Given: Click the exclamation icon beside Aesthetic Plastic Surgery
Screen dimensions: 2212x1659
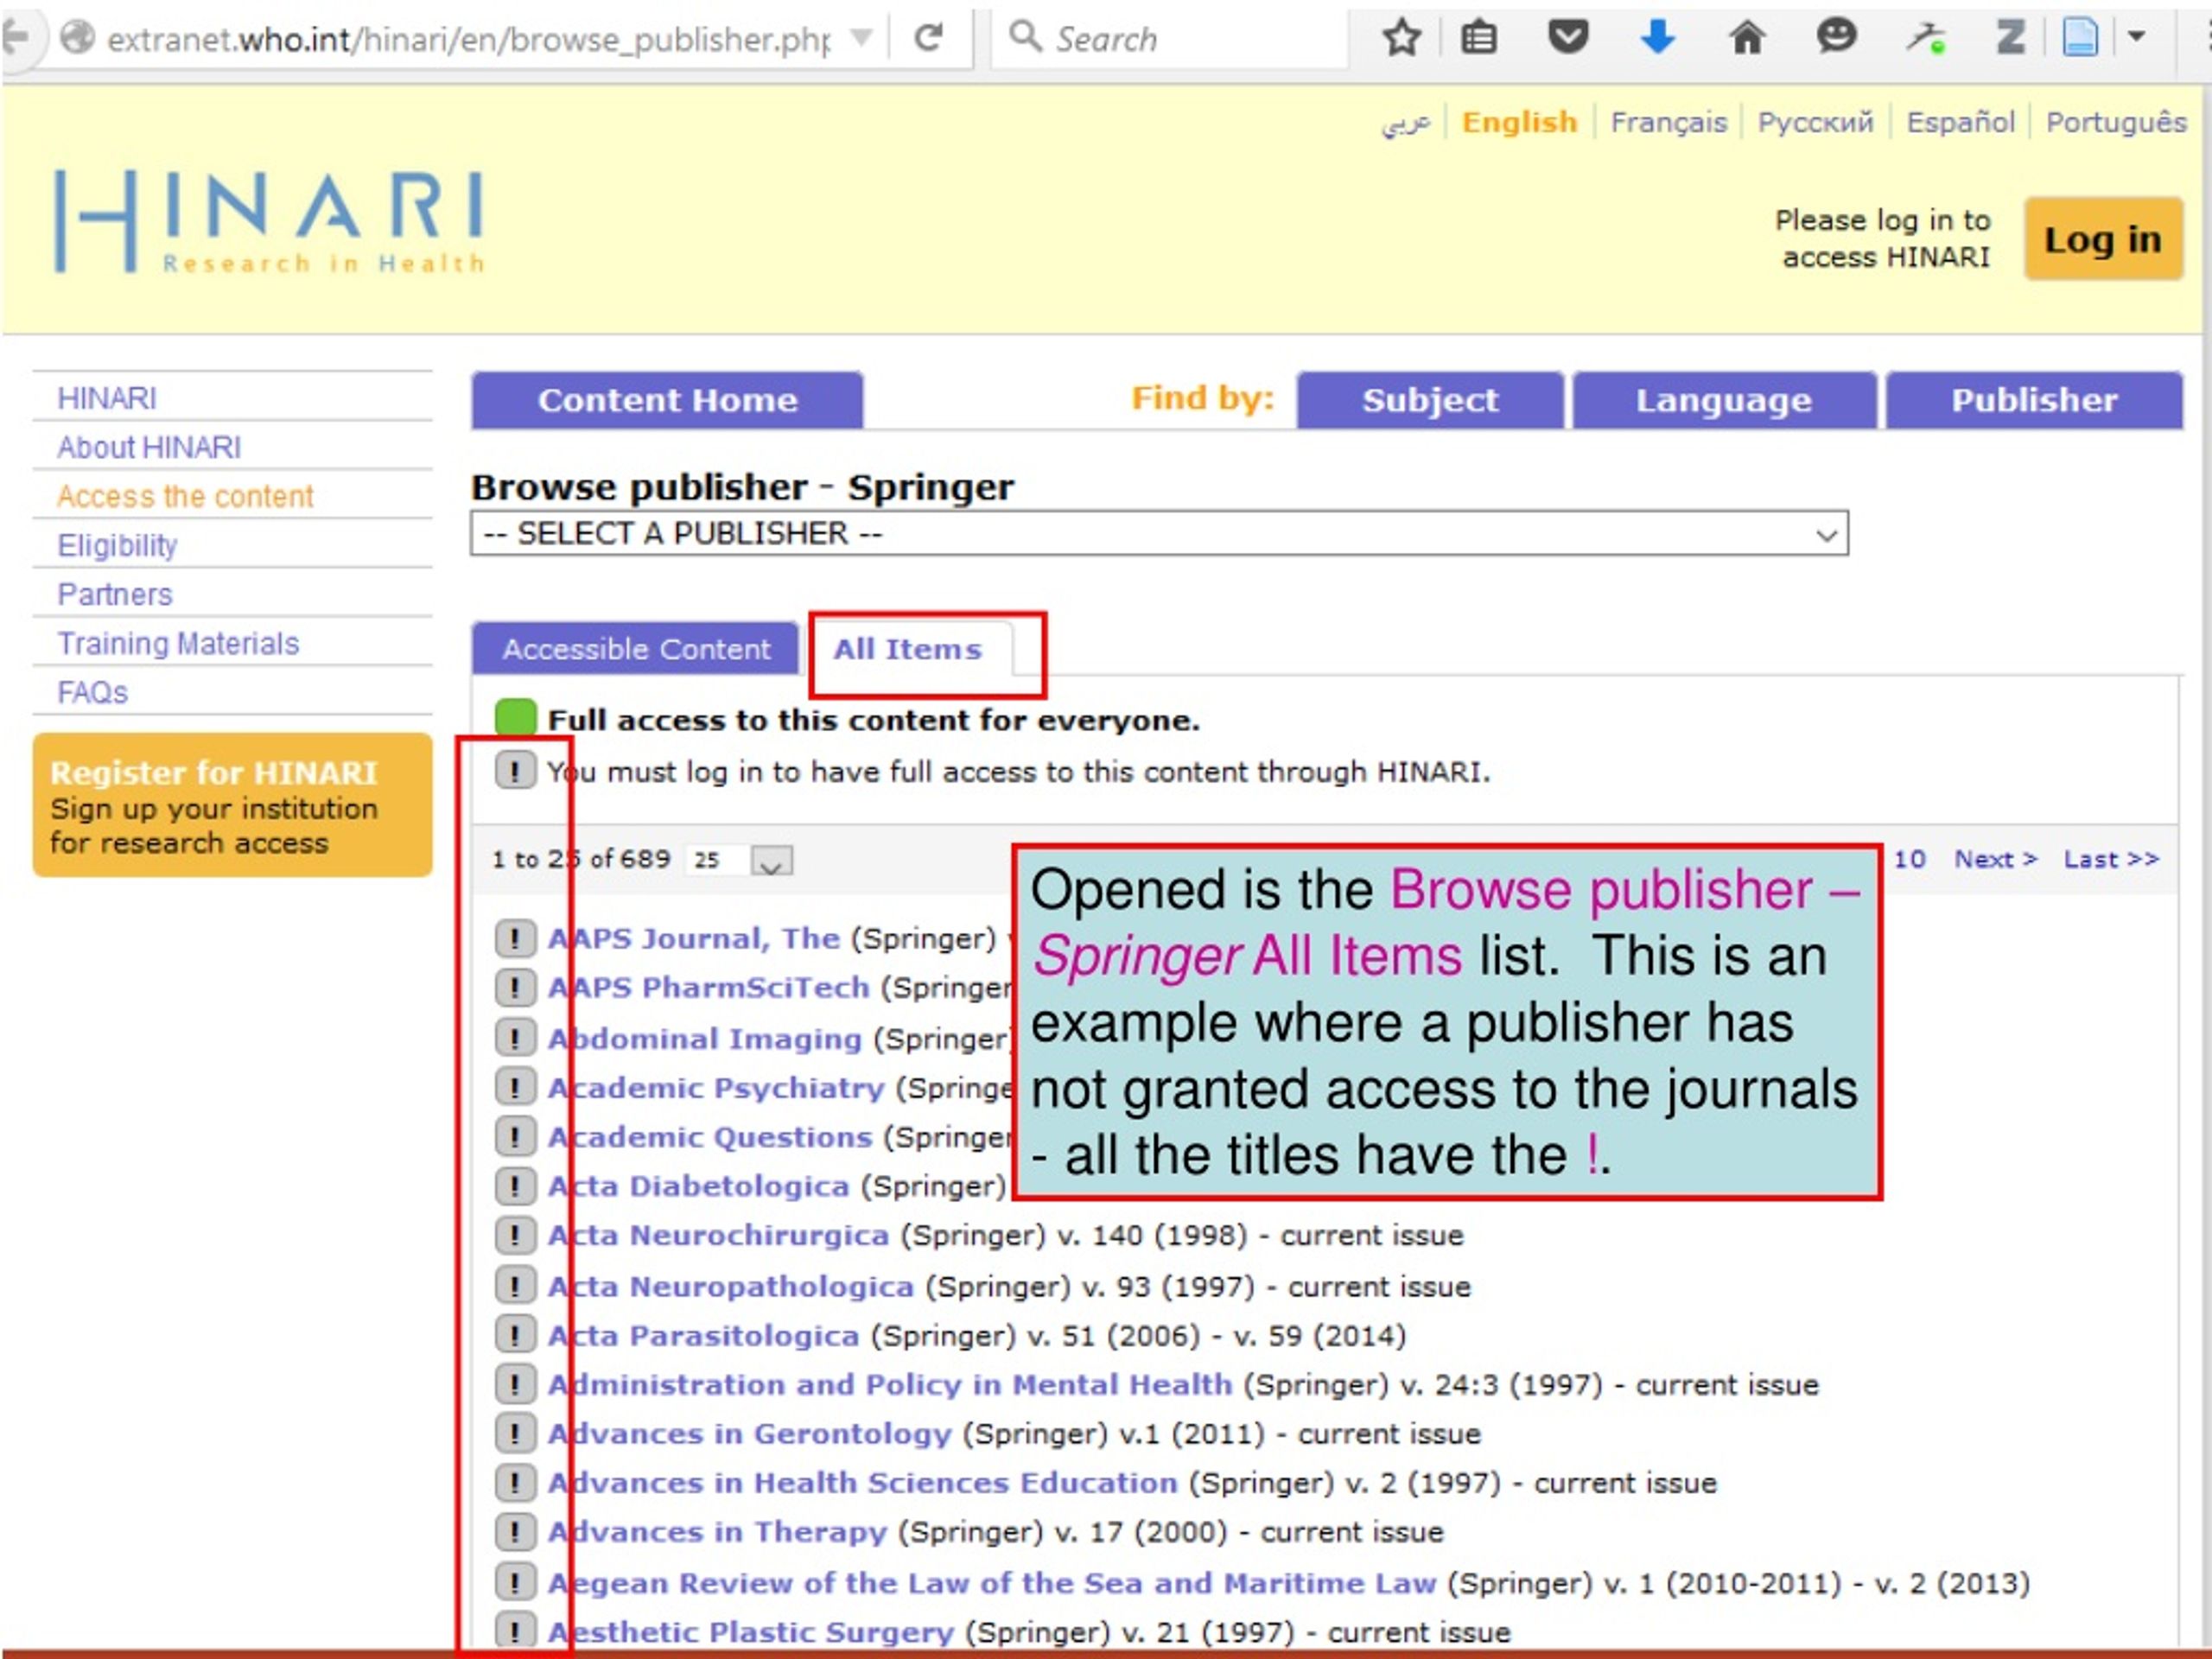Looking at the screenshot, I should 515,1631.
